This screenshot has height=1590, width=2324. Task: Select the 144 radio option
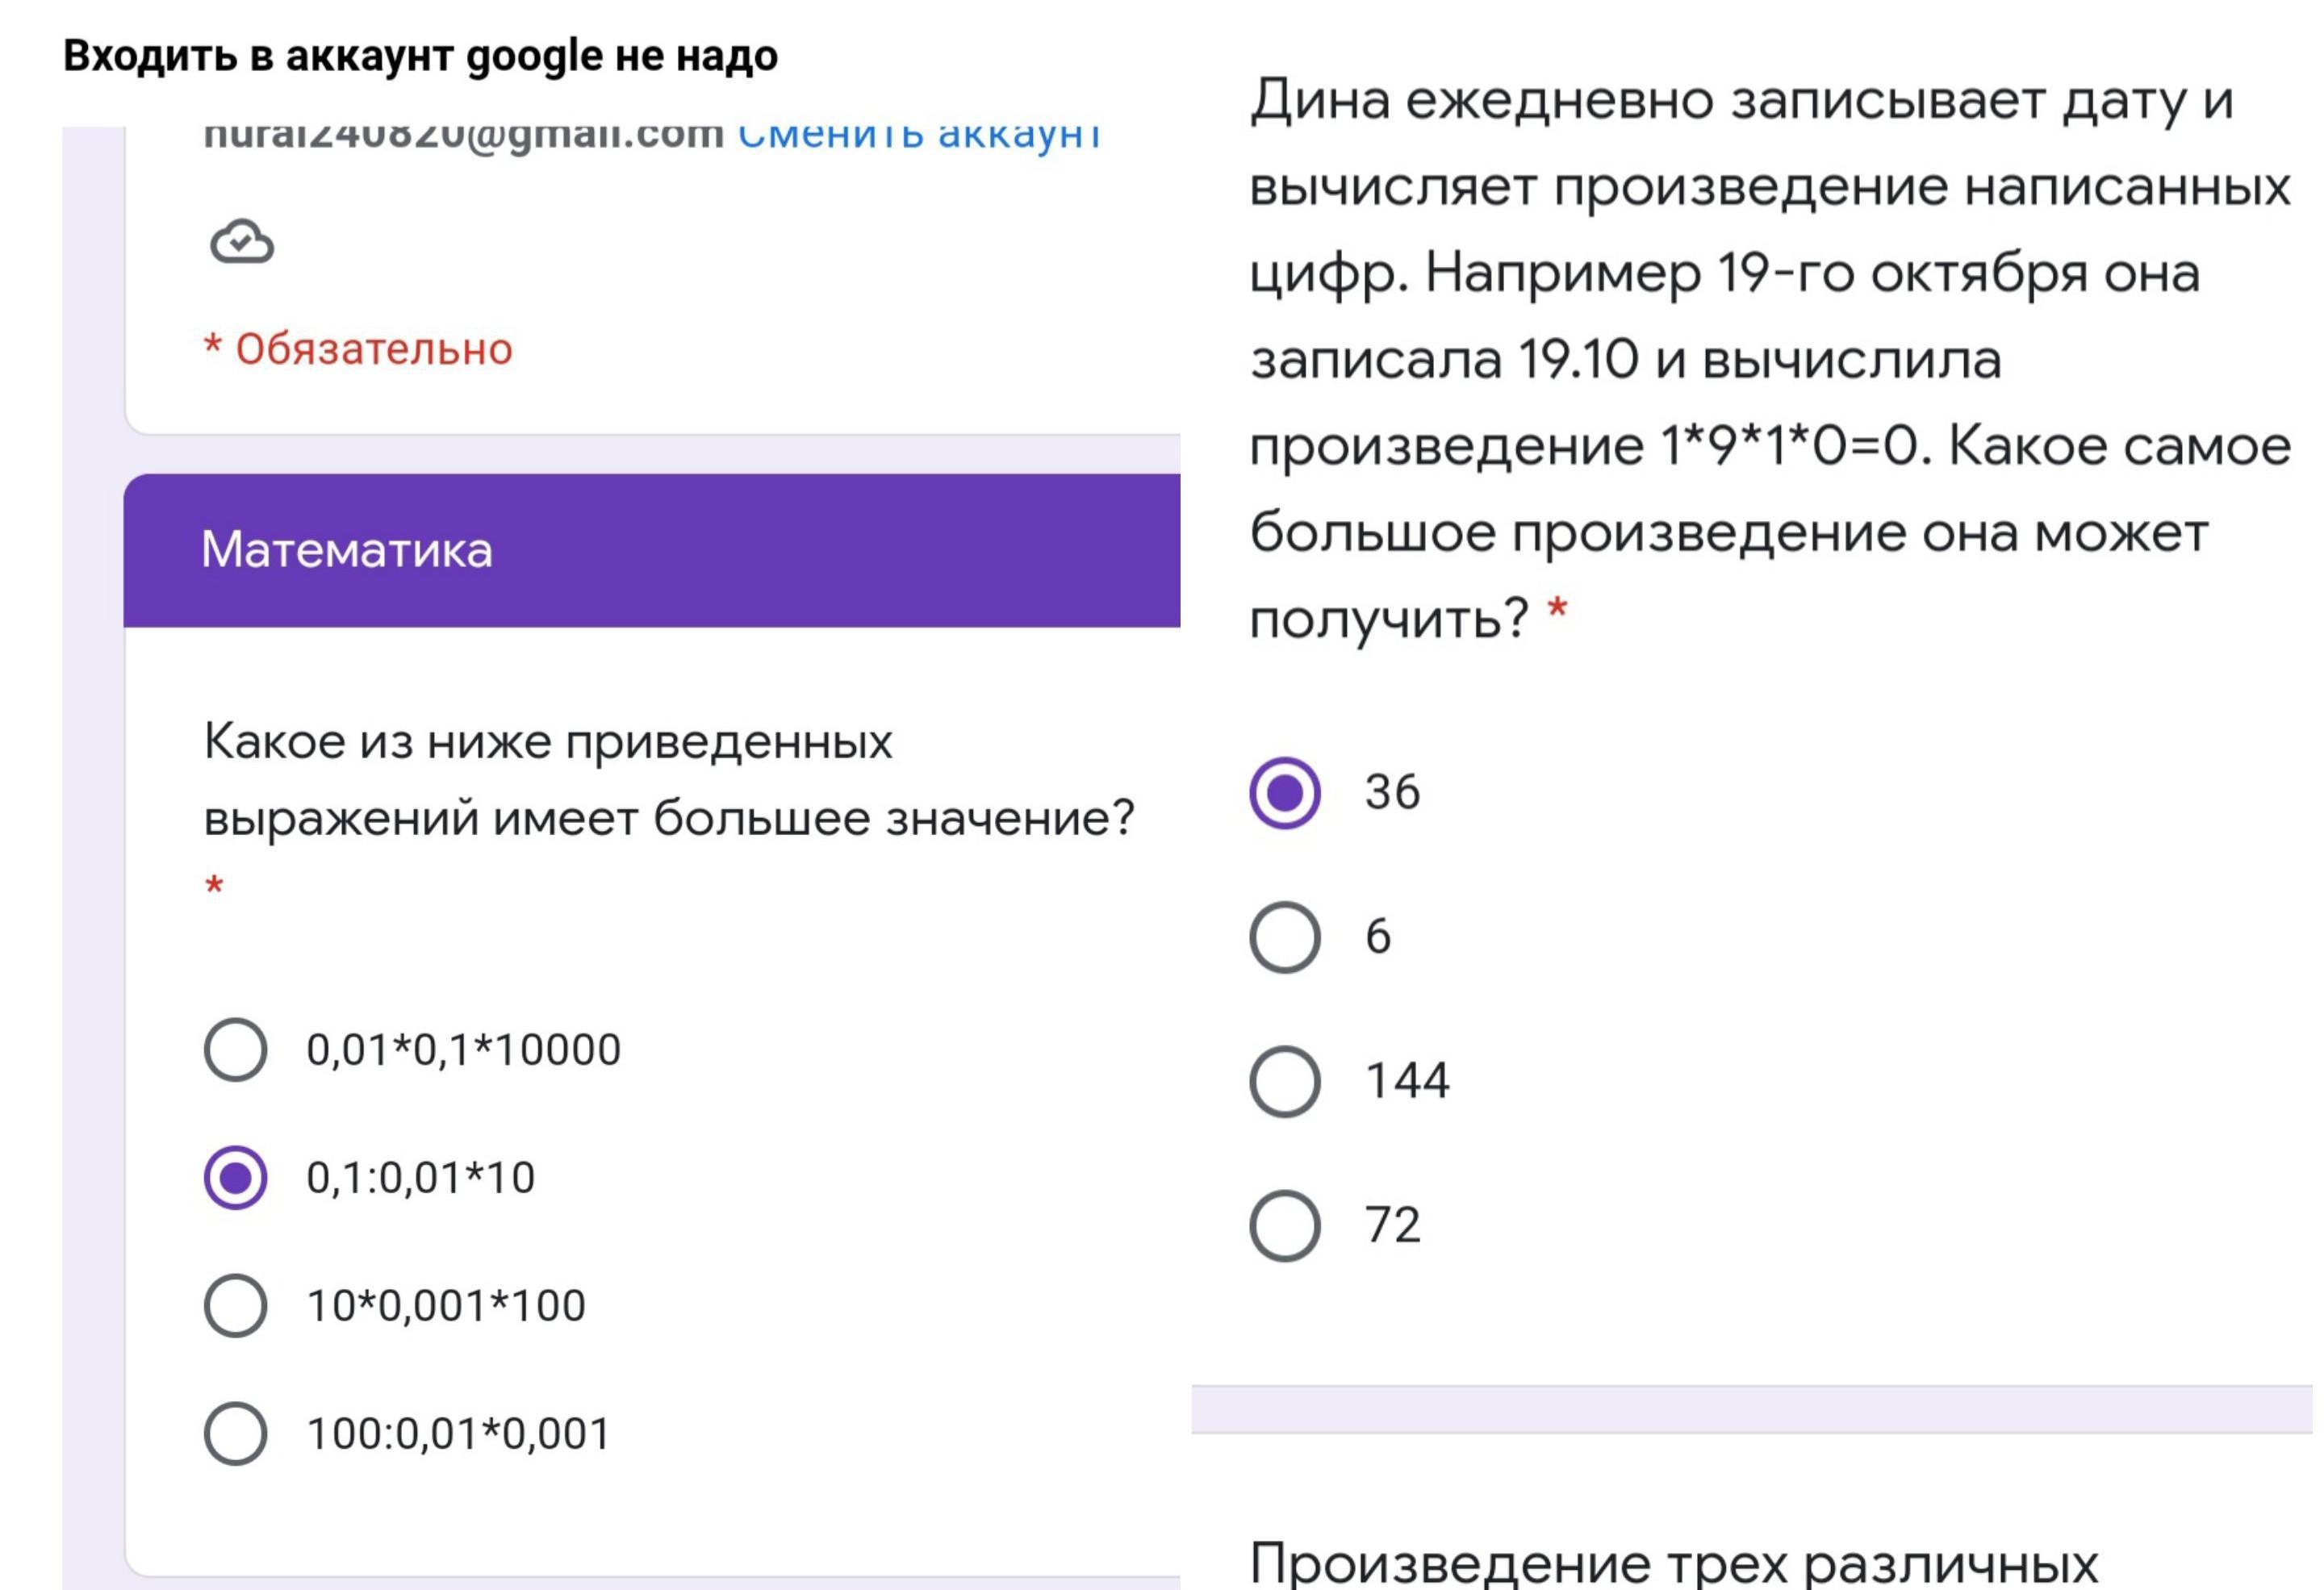(x=1284, y=1081)
